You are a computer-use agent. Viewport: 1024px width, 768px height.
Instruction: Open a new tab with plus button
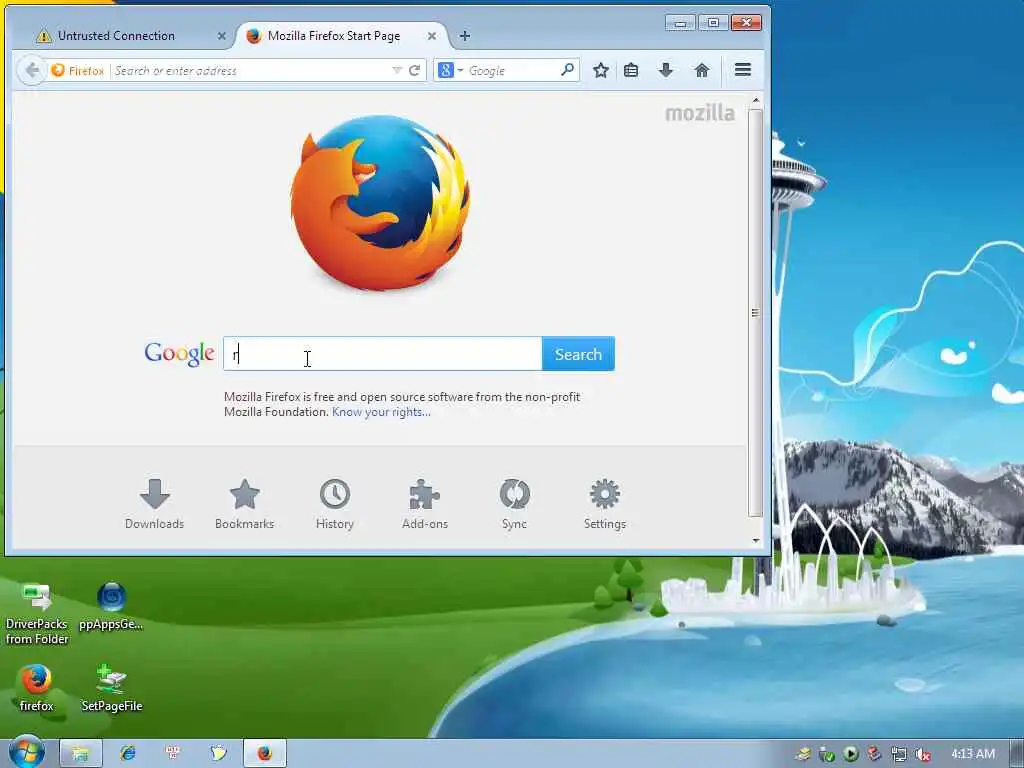464,36
